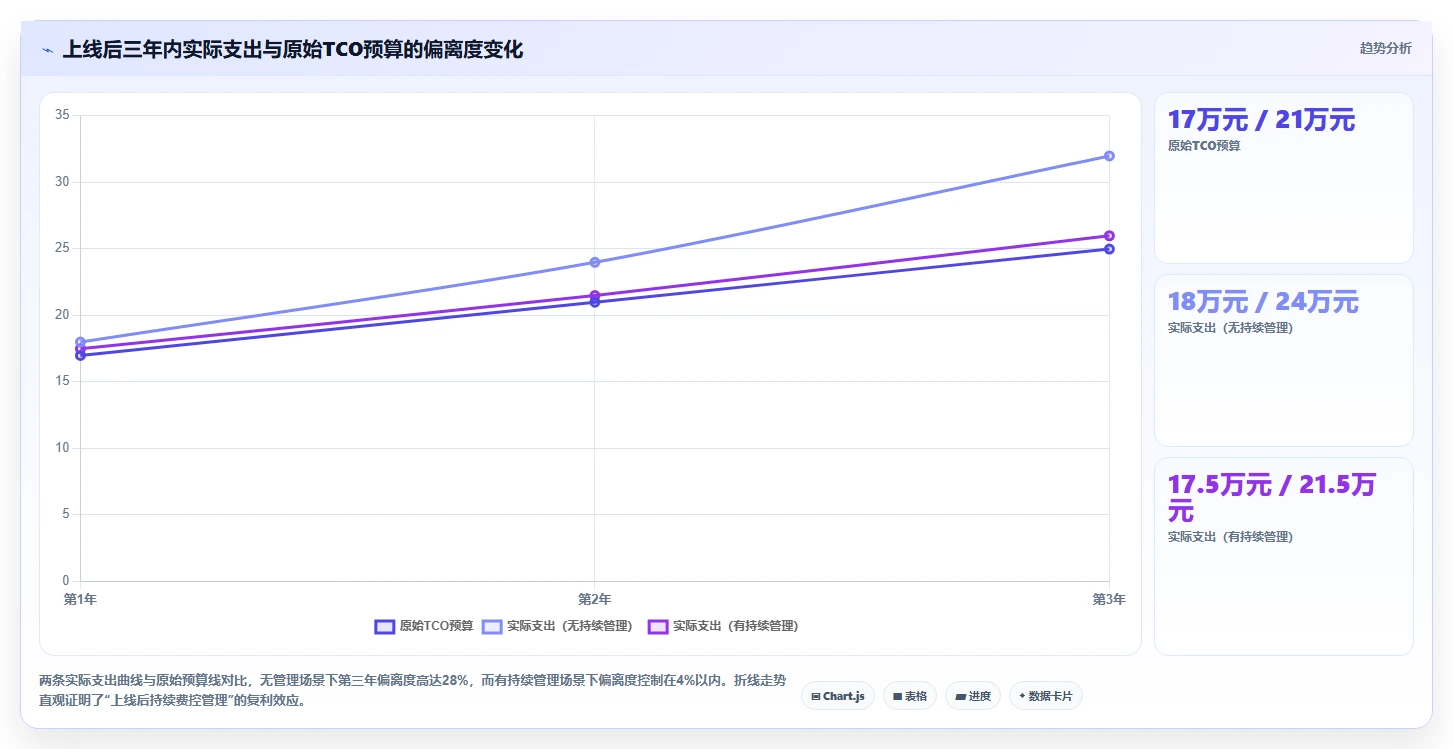The image size is (1453, 749).
Task: Click the trend icon beside the title
Action: [47, 50]
